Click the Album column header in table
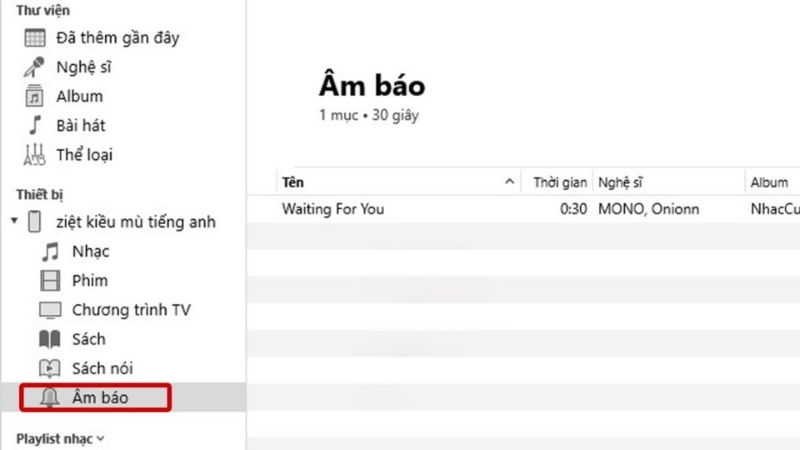 click(769, 182)
